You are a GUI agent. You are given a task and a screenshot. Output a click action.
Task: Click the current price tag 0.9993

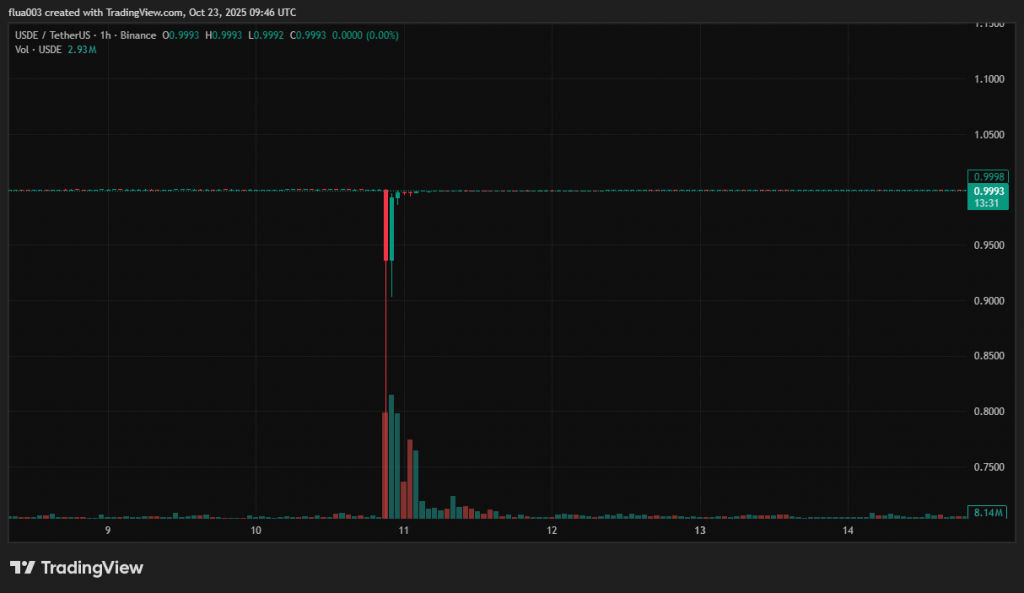(x=987, y=190)
